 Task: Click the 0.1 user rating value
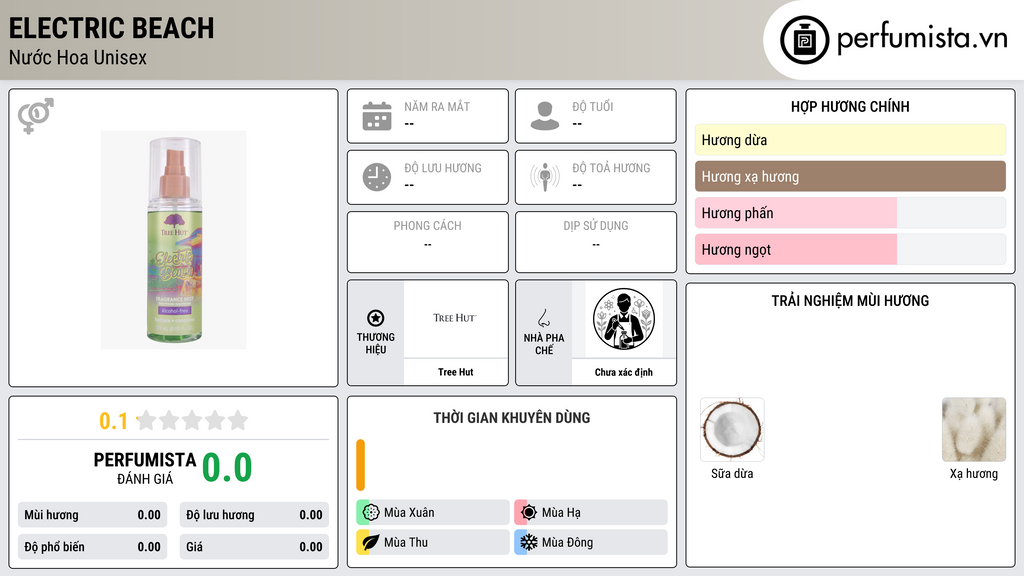coord(114,421)
